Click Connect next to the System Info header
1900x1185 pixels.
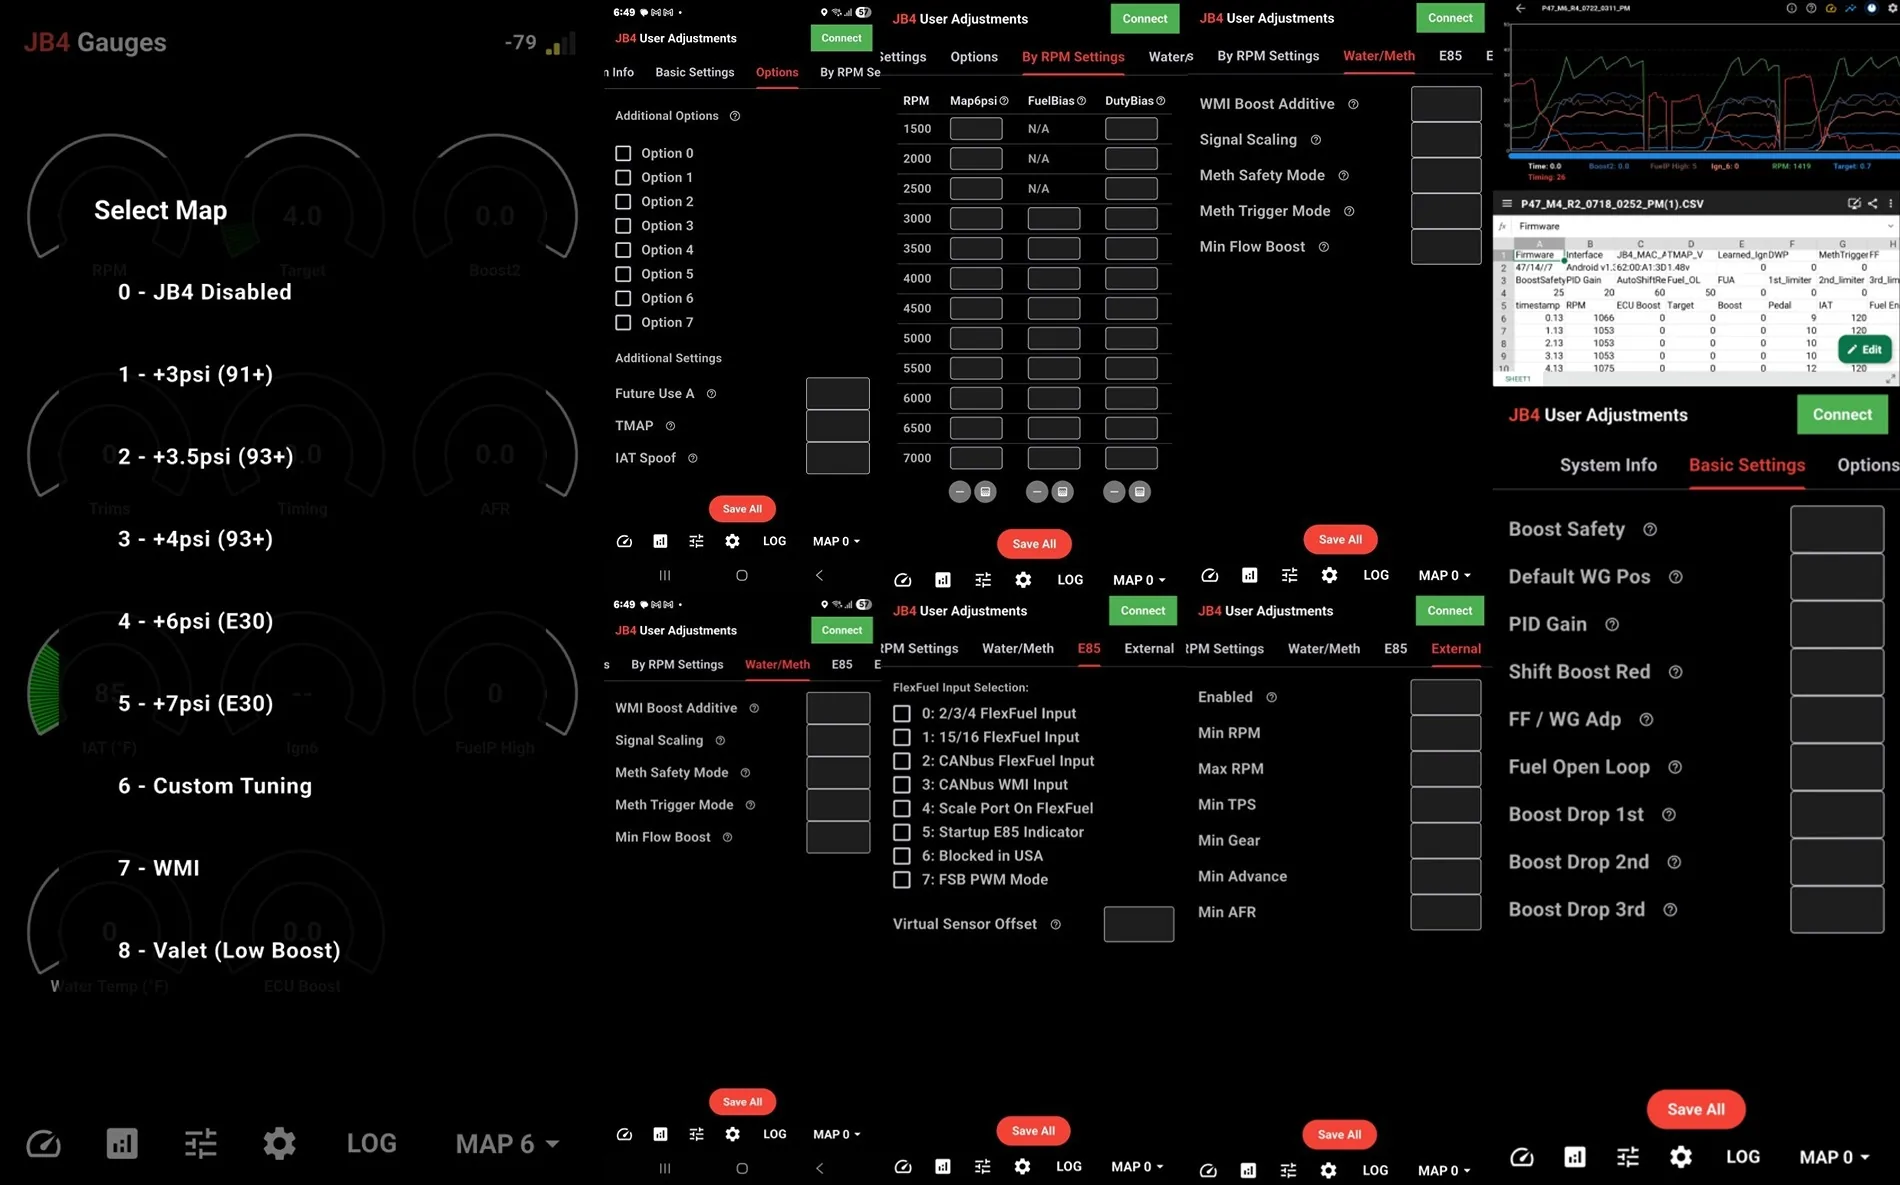click(x=1842, y=414)
